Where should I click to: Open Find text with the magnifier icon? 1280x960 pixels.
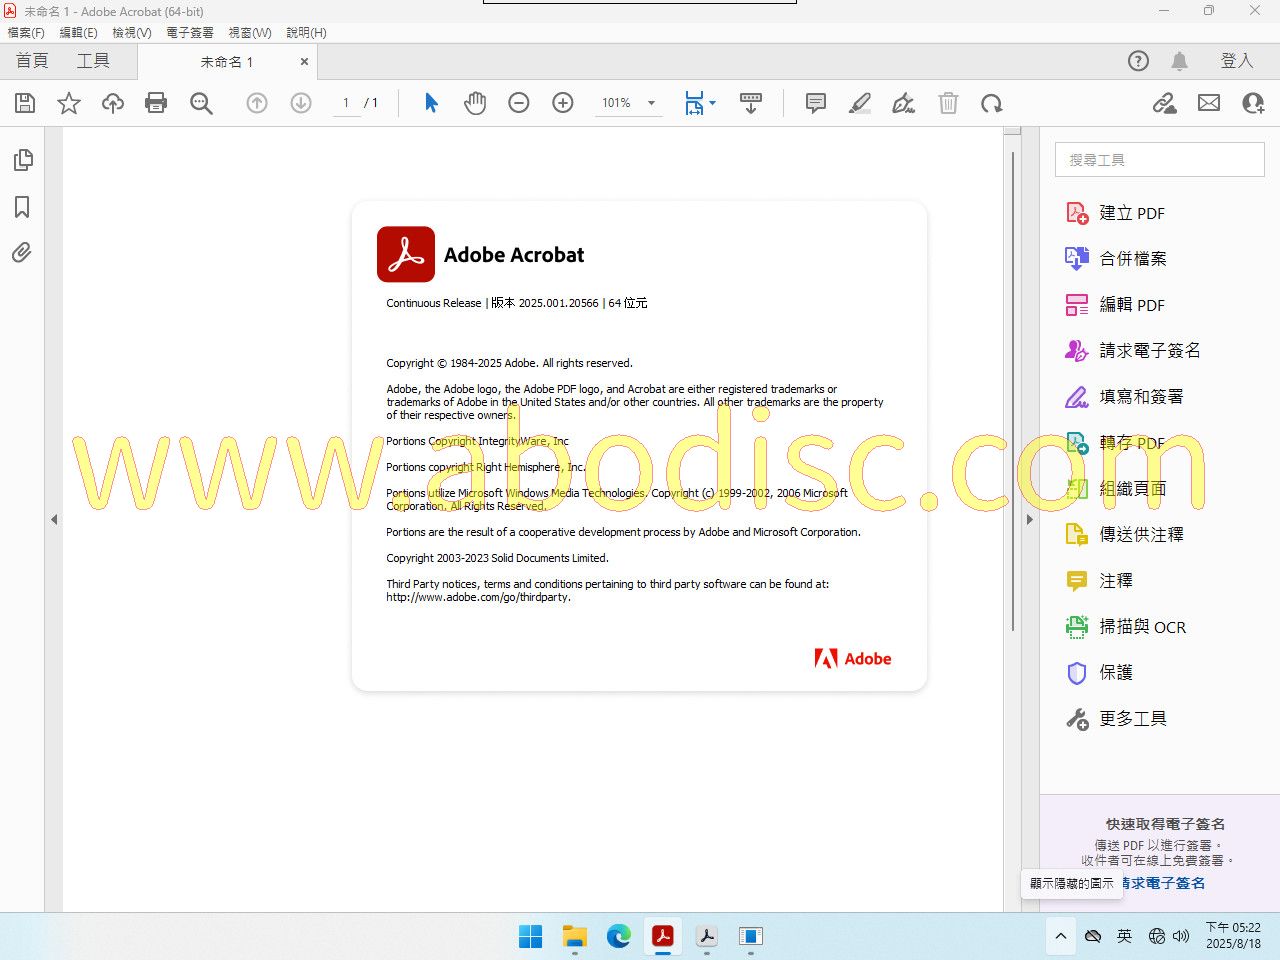(x=201, y=103)
